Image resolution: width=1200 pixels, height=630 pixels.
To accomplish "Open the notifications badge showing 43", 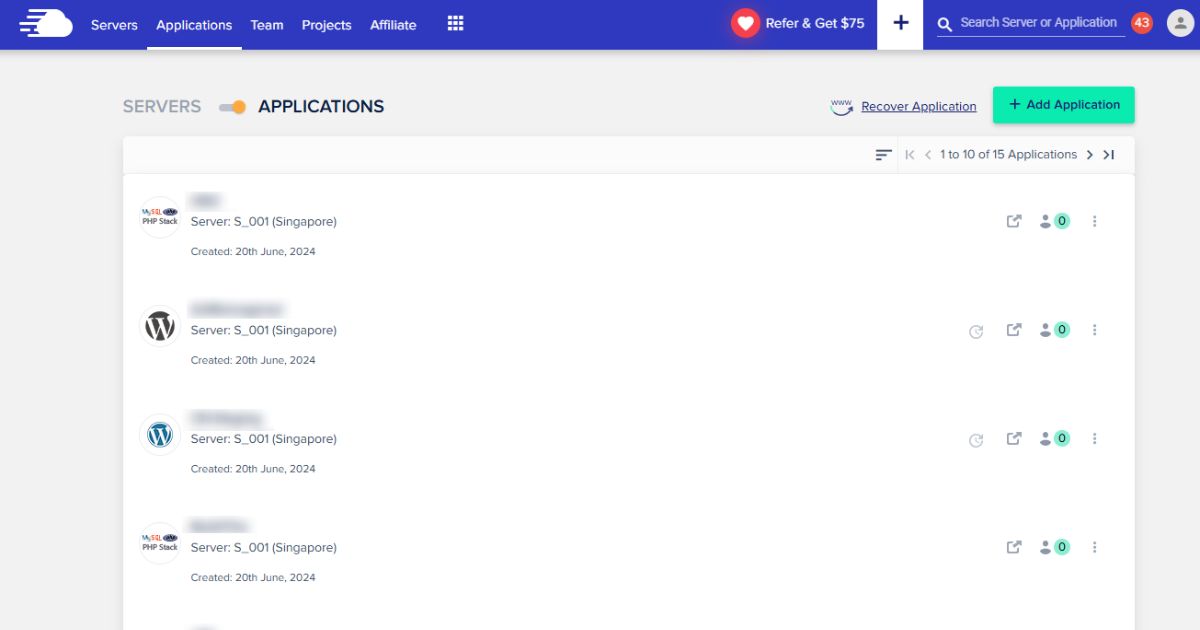I will (1142, 23).
